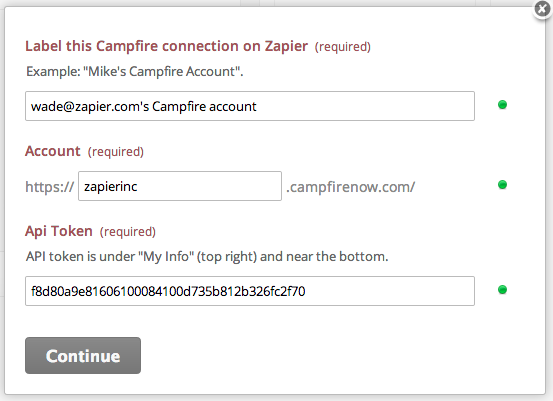Click the 'zapierinc' text inside Account field
This screenshot has width=553, height=401.
[111, 187]
